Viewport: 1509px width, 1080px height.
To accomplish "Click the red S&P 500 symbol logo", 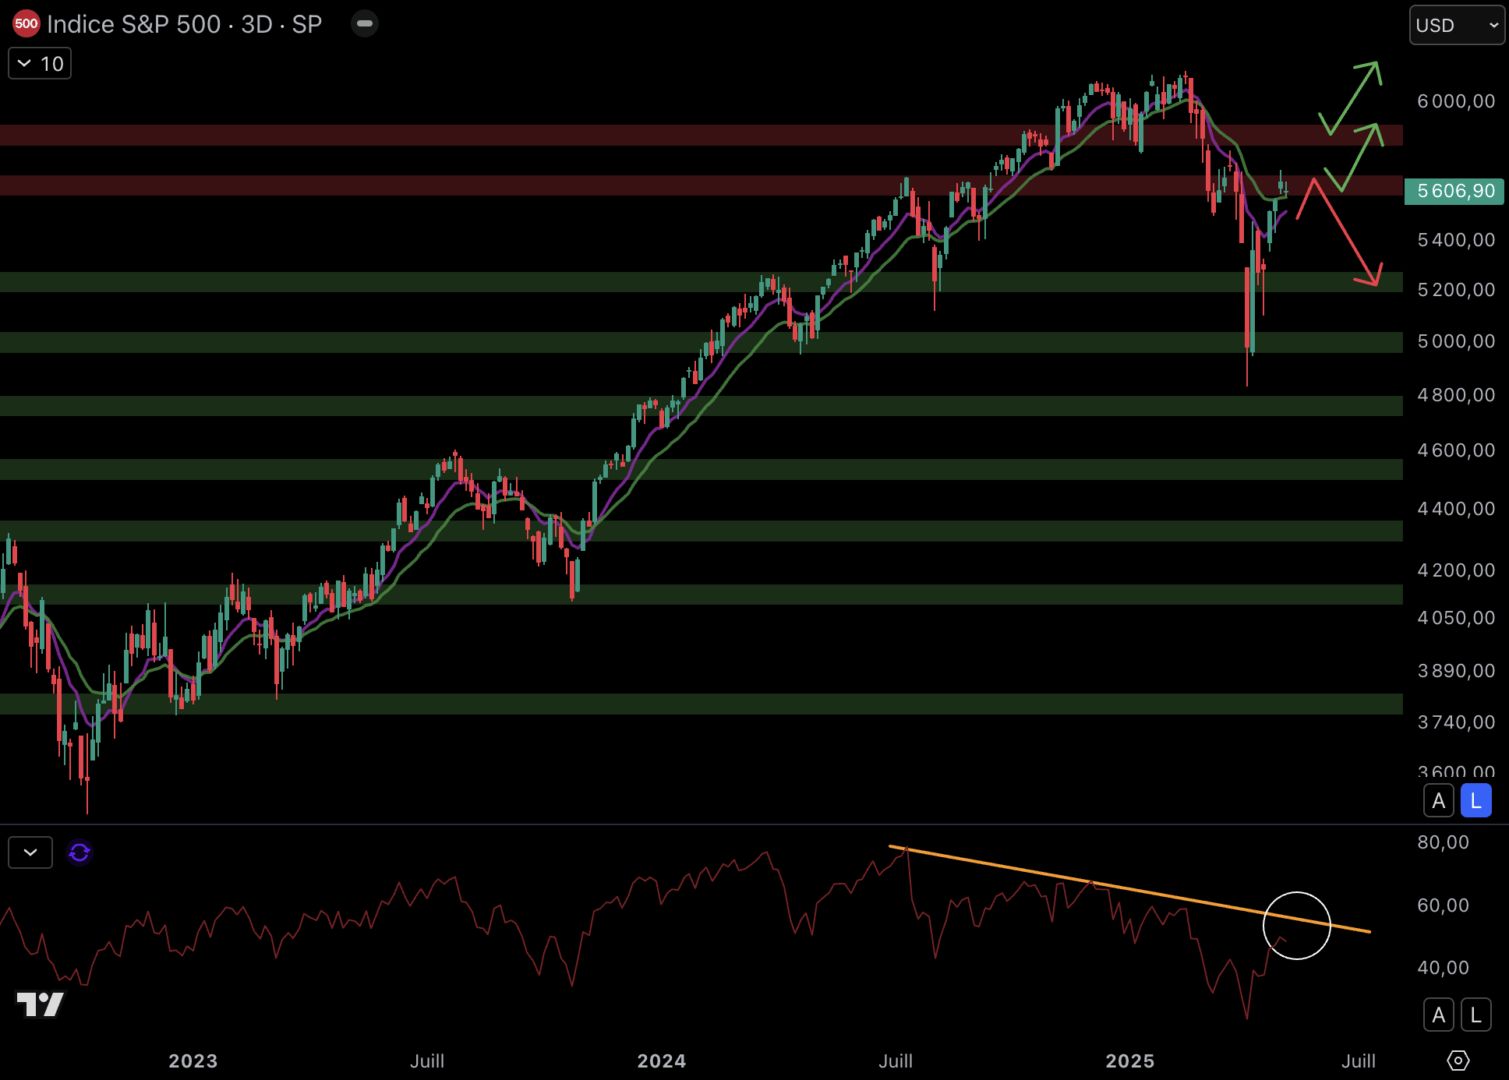I will [x=27, y=24].
